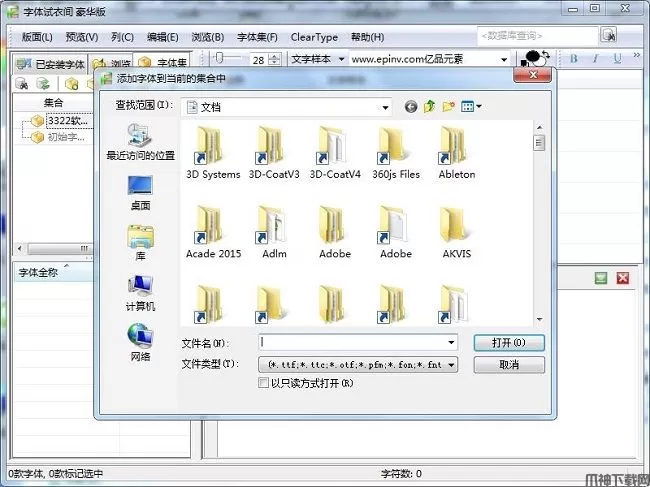This screenshot has width=650, height=487.
Task: Create a new folder in the dialog
Action: click(449, 107)
